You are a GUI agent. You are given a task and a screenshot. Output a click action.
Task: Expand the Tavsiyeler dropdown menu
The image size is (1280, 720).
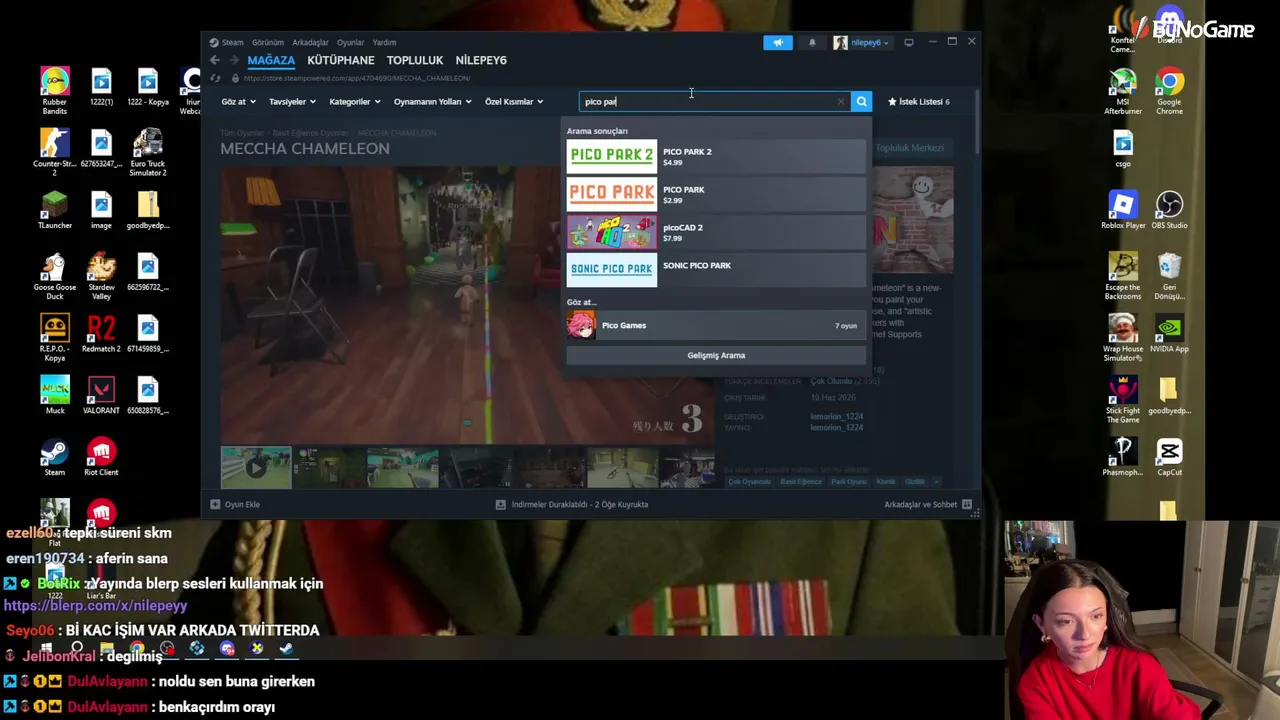click(x=292, y=101)
